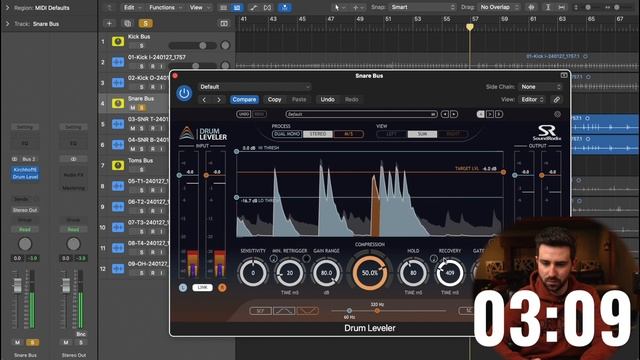Toggle the note sync icon near Recovery
The image size is (640, 360).
click(433, 258)
